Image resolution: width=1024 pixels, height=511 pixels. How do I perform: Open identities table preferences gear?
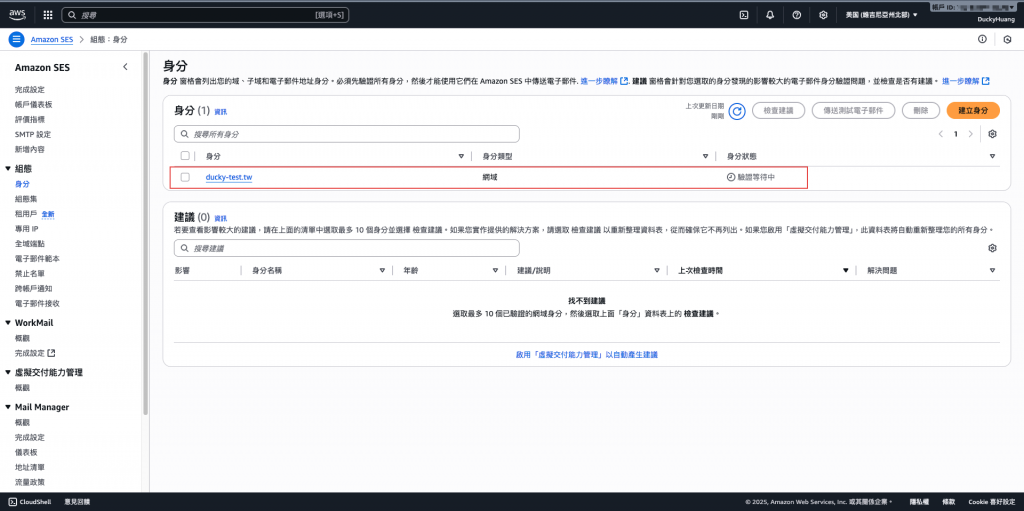(992, 134)
